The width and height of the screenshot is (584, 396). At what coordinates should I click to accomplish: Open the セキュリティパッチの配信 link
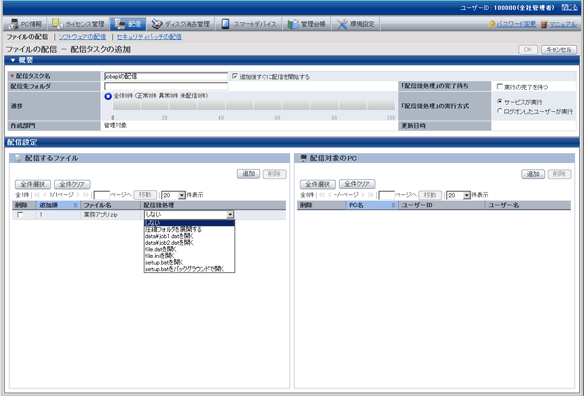[x=149, y=37]
